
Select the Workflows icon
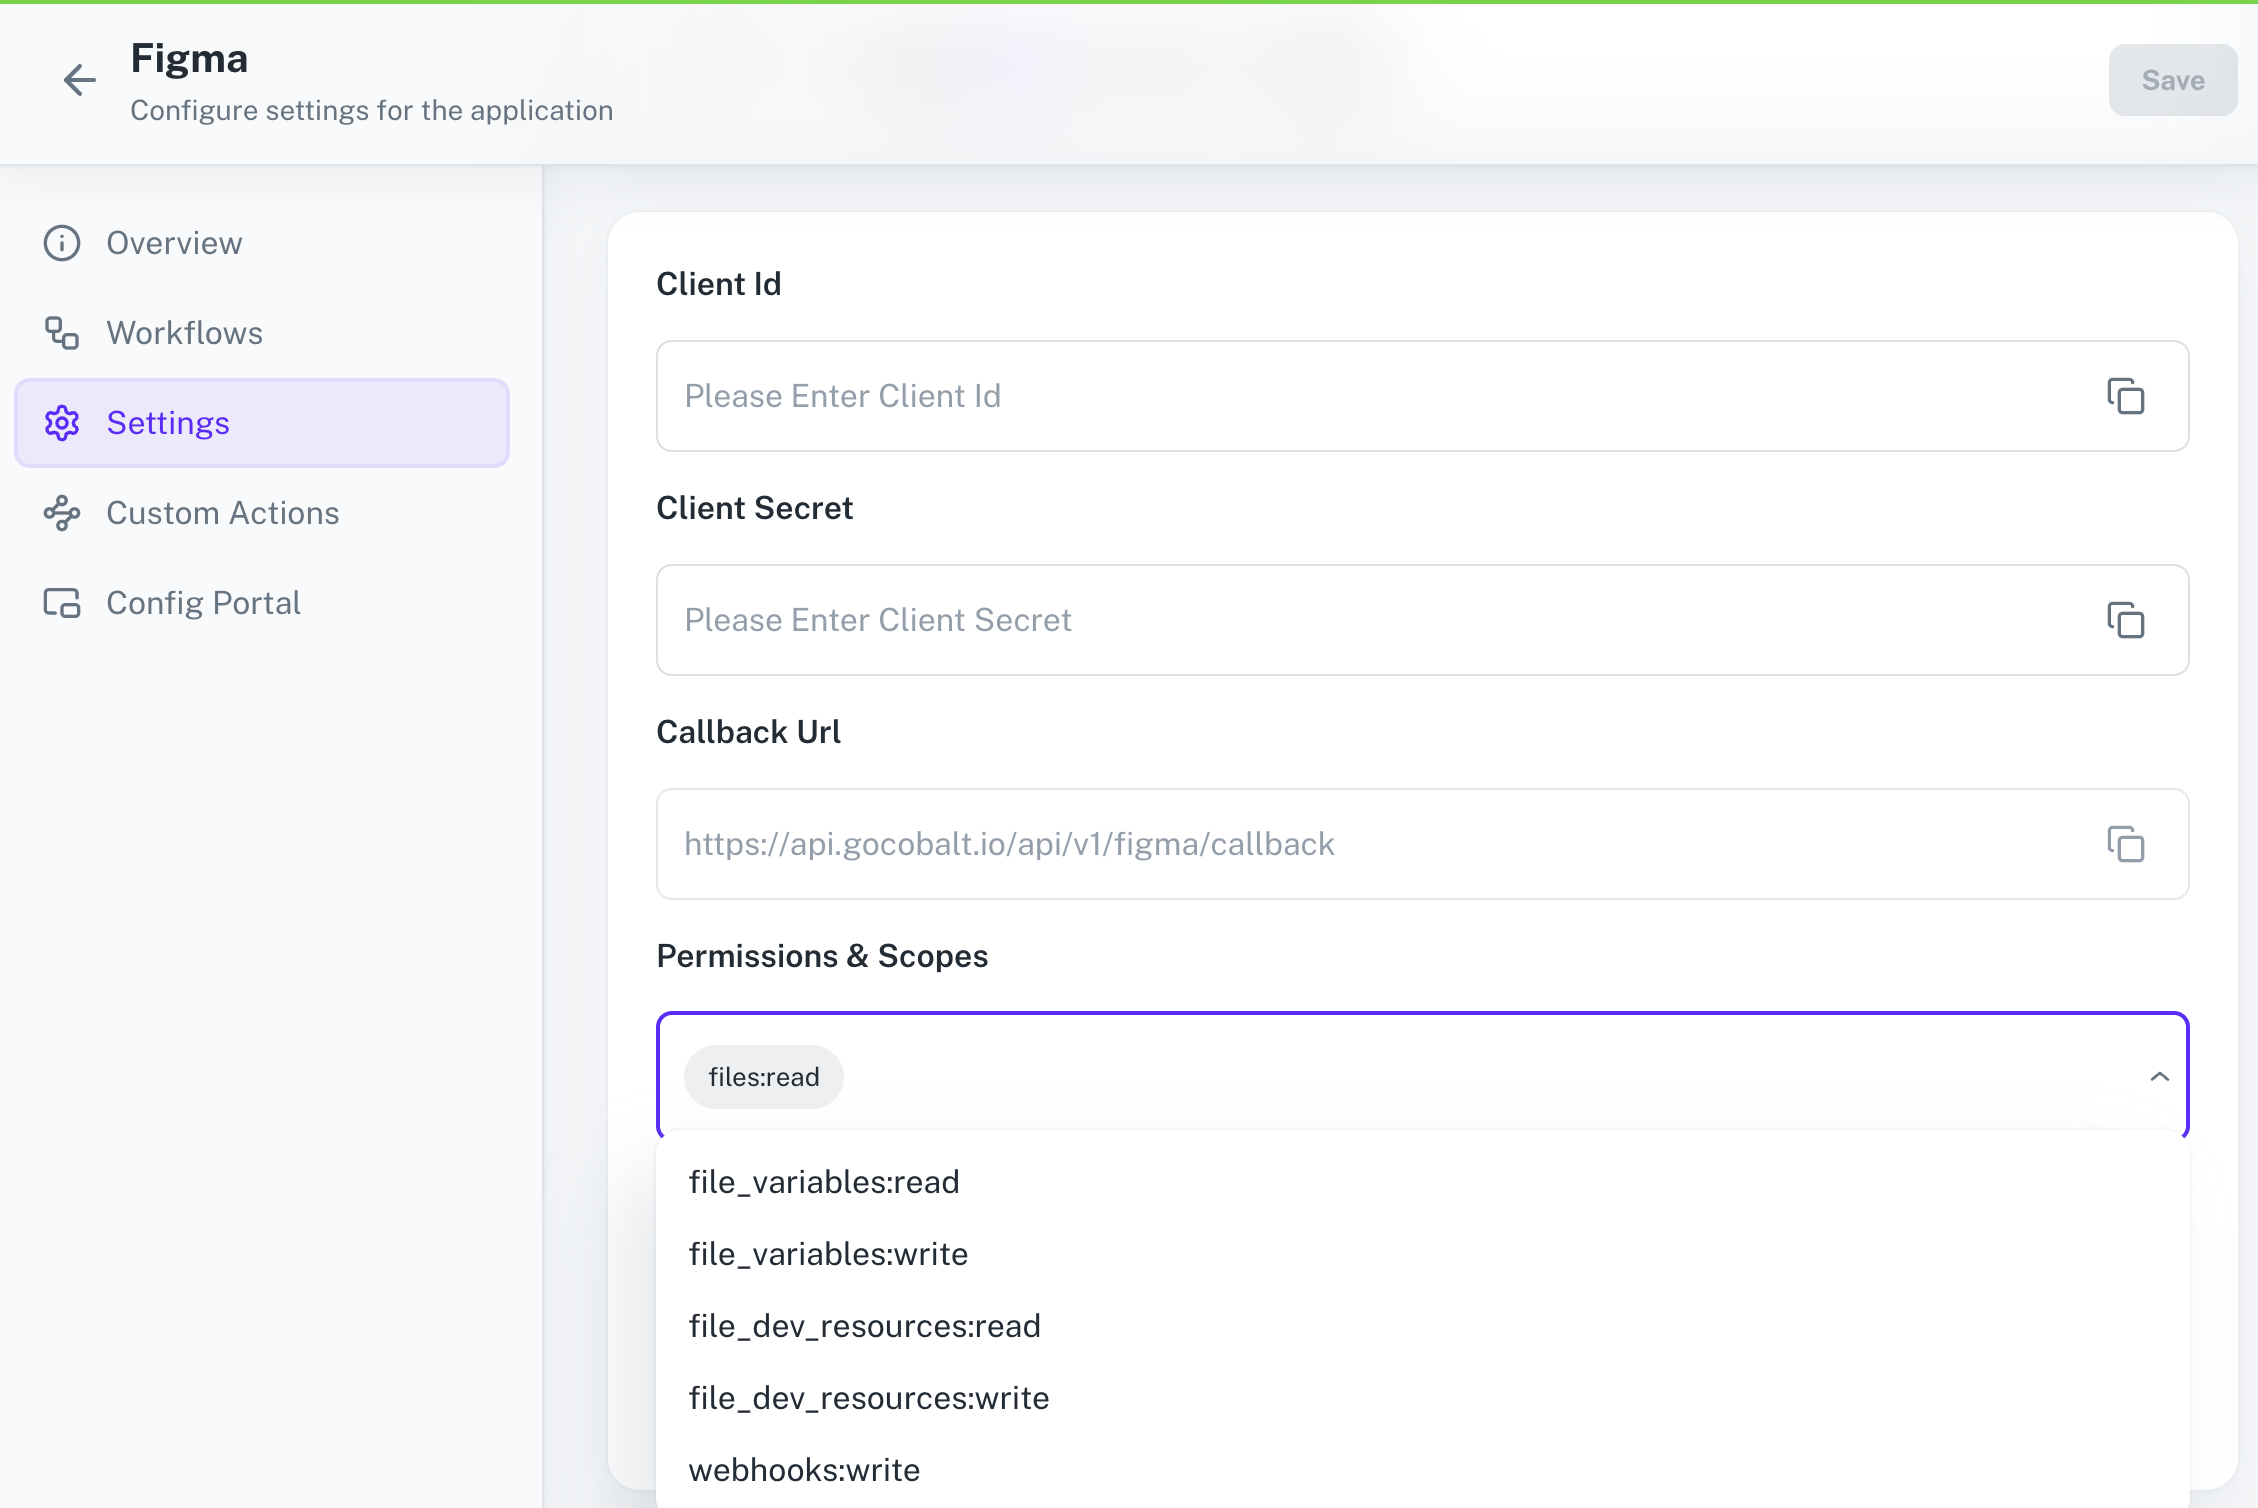(61, 333)
